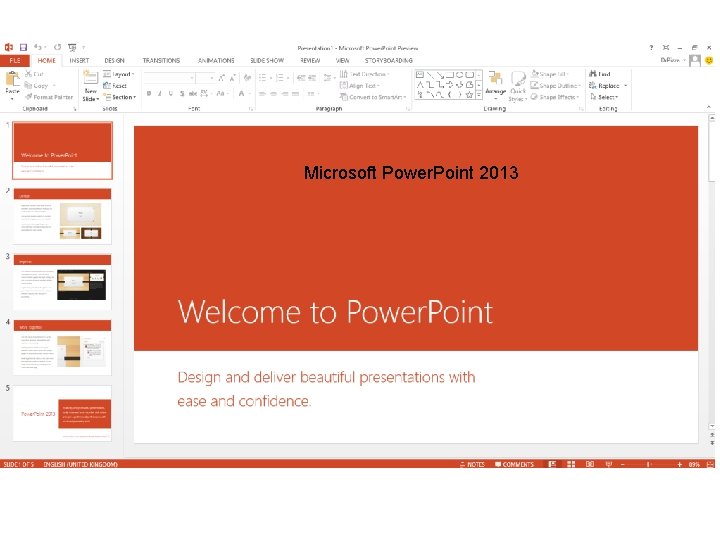Select slide 3 thumbnail

[62, 282]
